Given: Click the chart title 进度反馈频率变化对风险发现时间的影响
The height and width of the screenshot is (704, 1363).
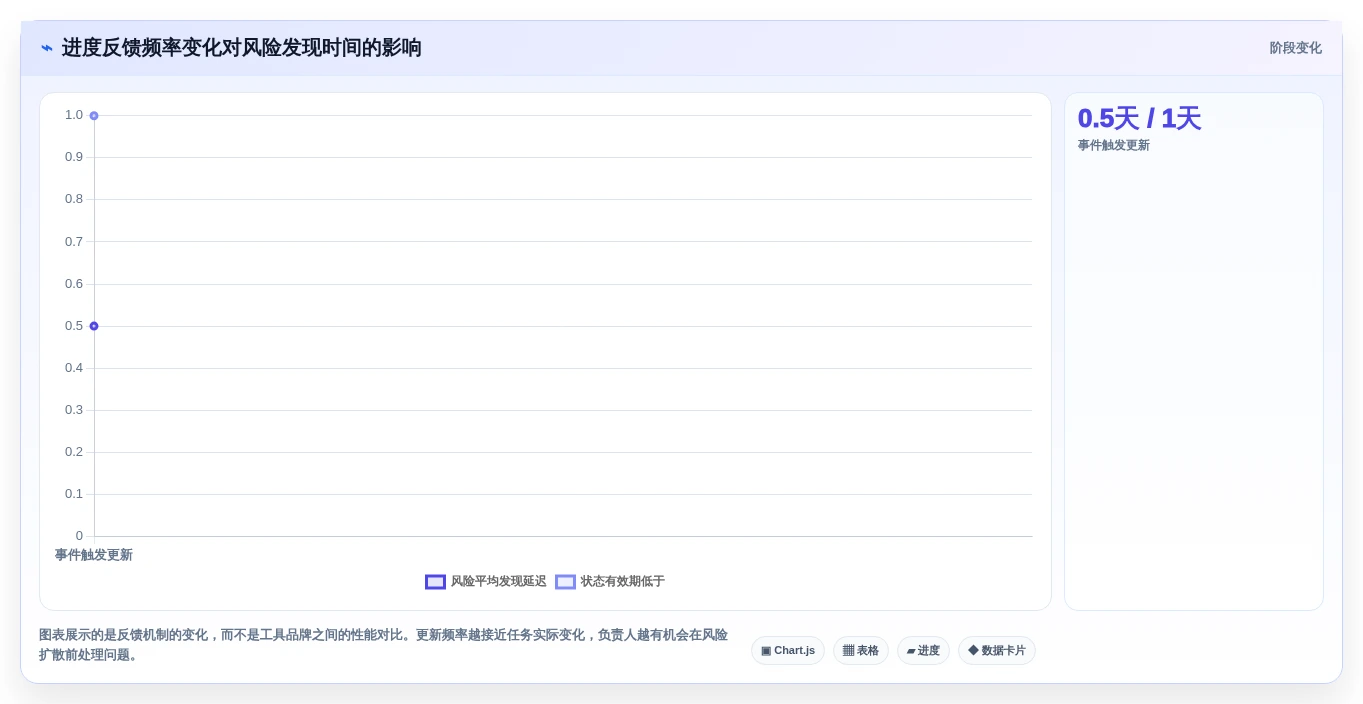Looking at the screenshot, I should [242, 48].
